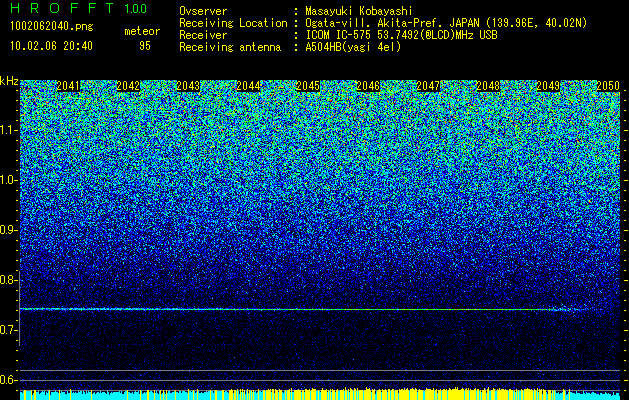Click the Receiving antenna label
This screenshot has height=400, width=629.
pos(230,47)
